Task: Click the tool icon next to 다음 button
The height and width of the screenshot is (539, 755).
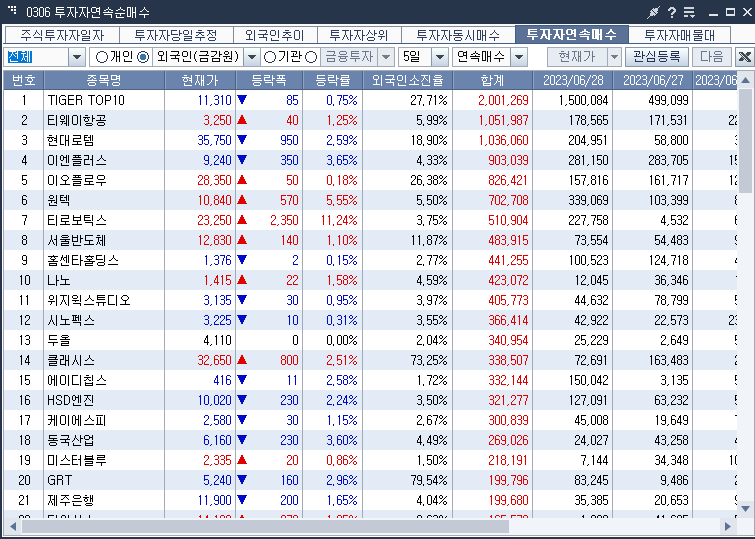Action: [x=744, y=57]
